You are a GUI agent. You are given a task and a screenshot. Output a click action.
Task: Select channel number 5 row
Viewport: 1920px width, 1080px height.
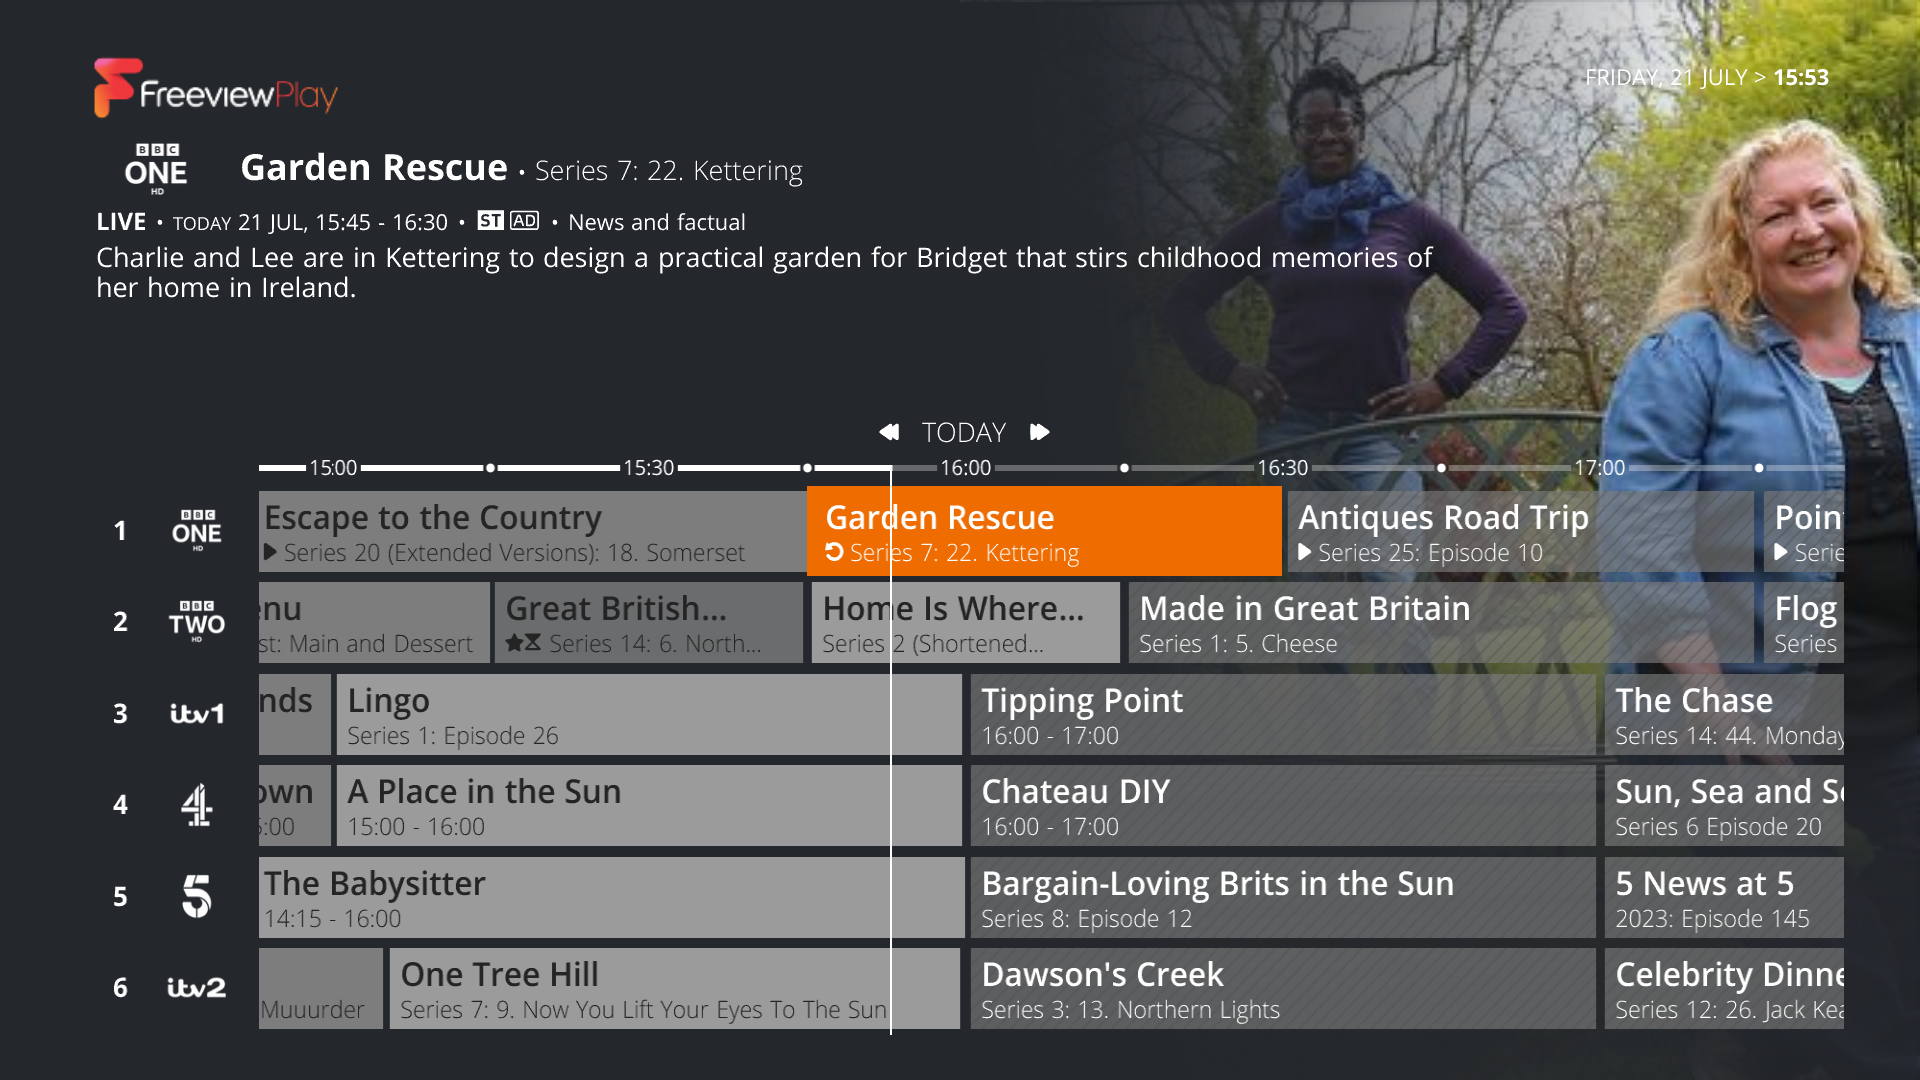(120, 897)
